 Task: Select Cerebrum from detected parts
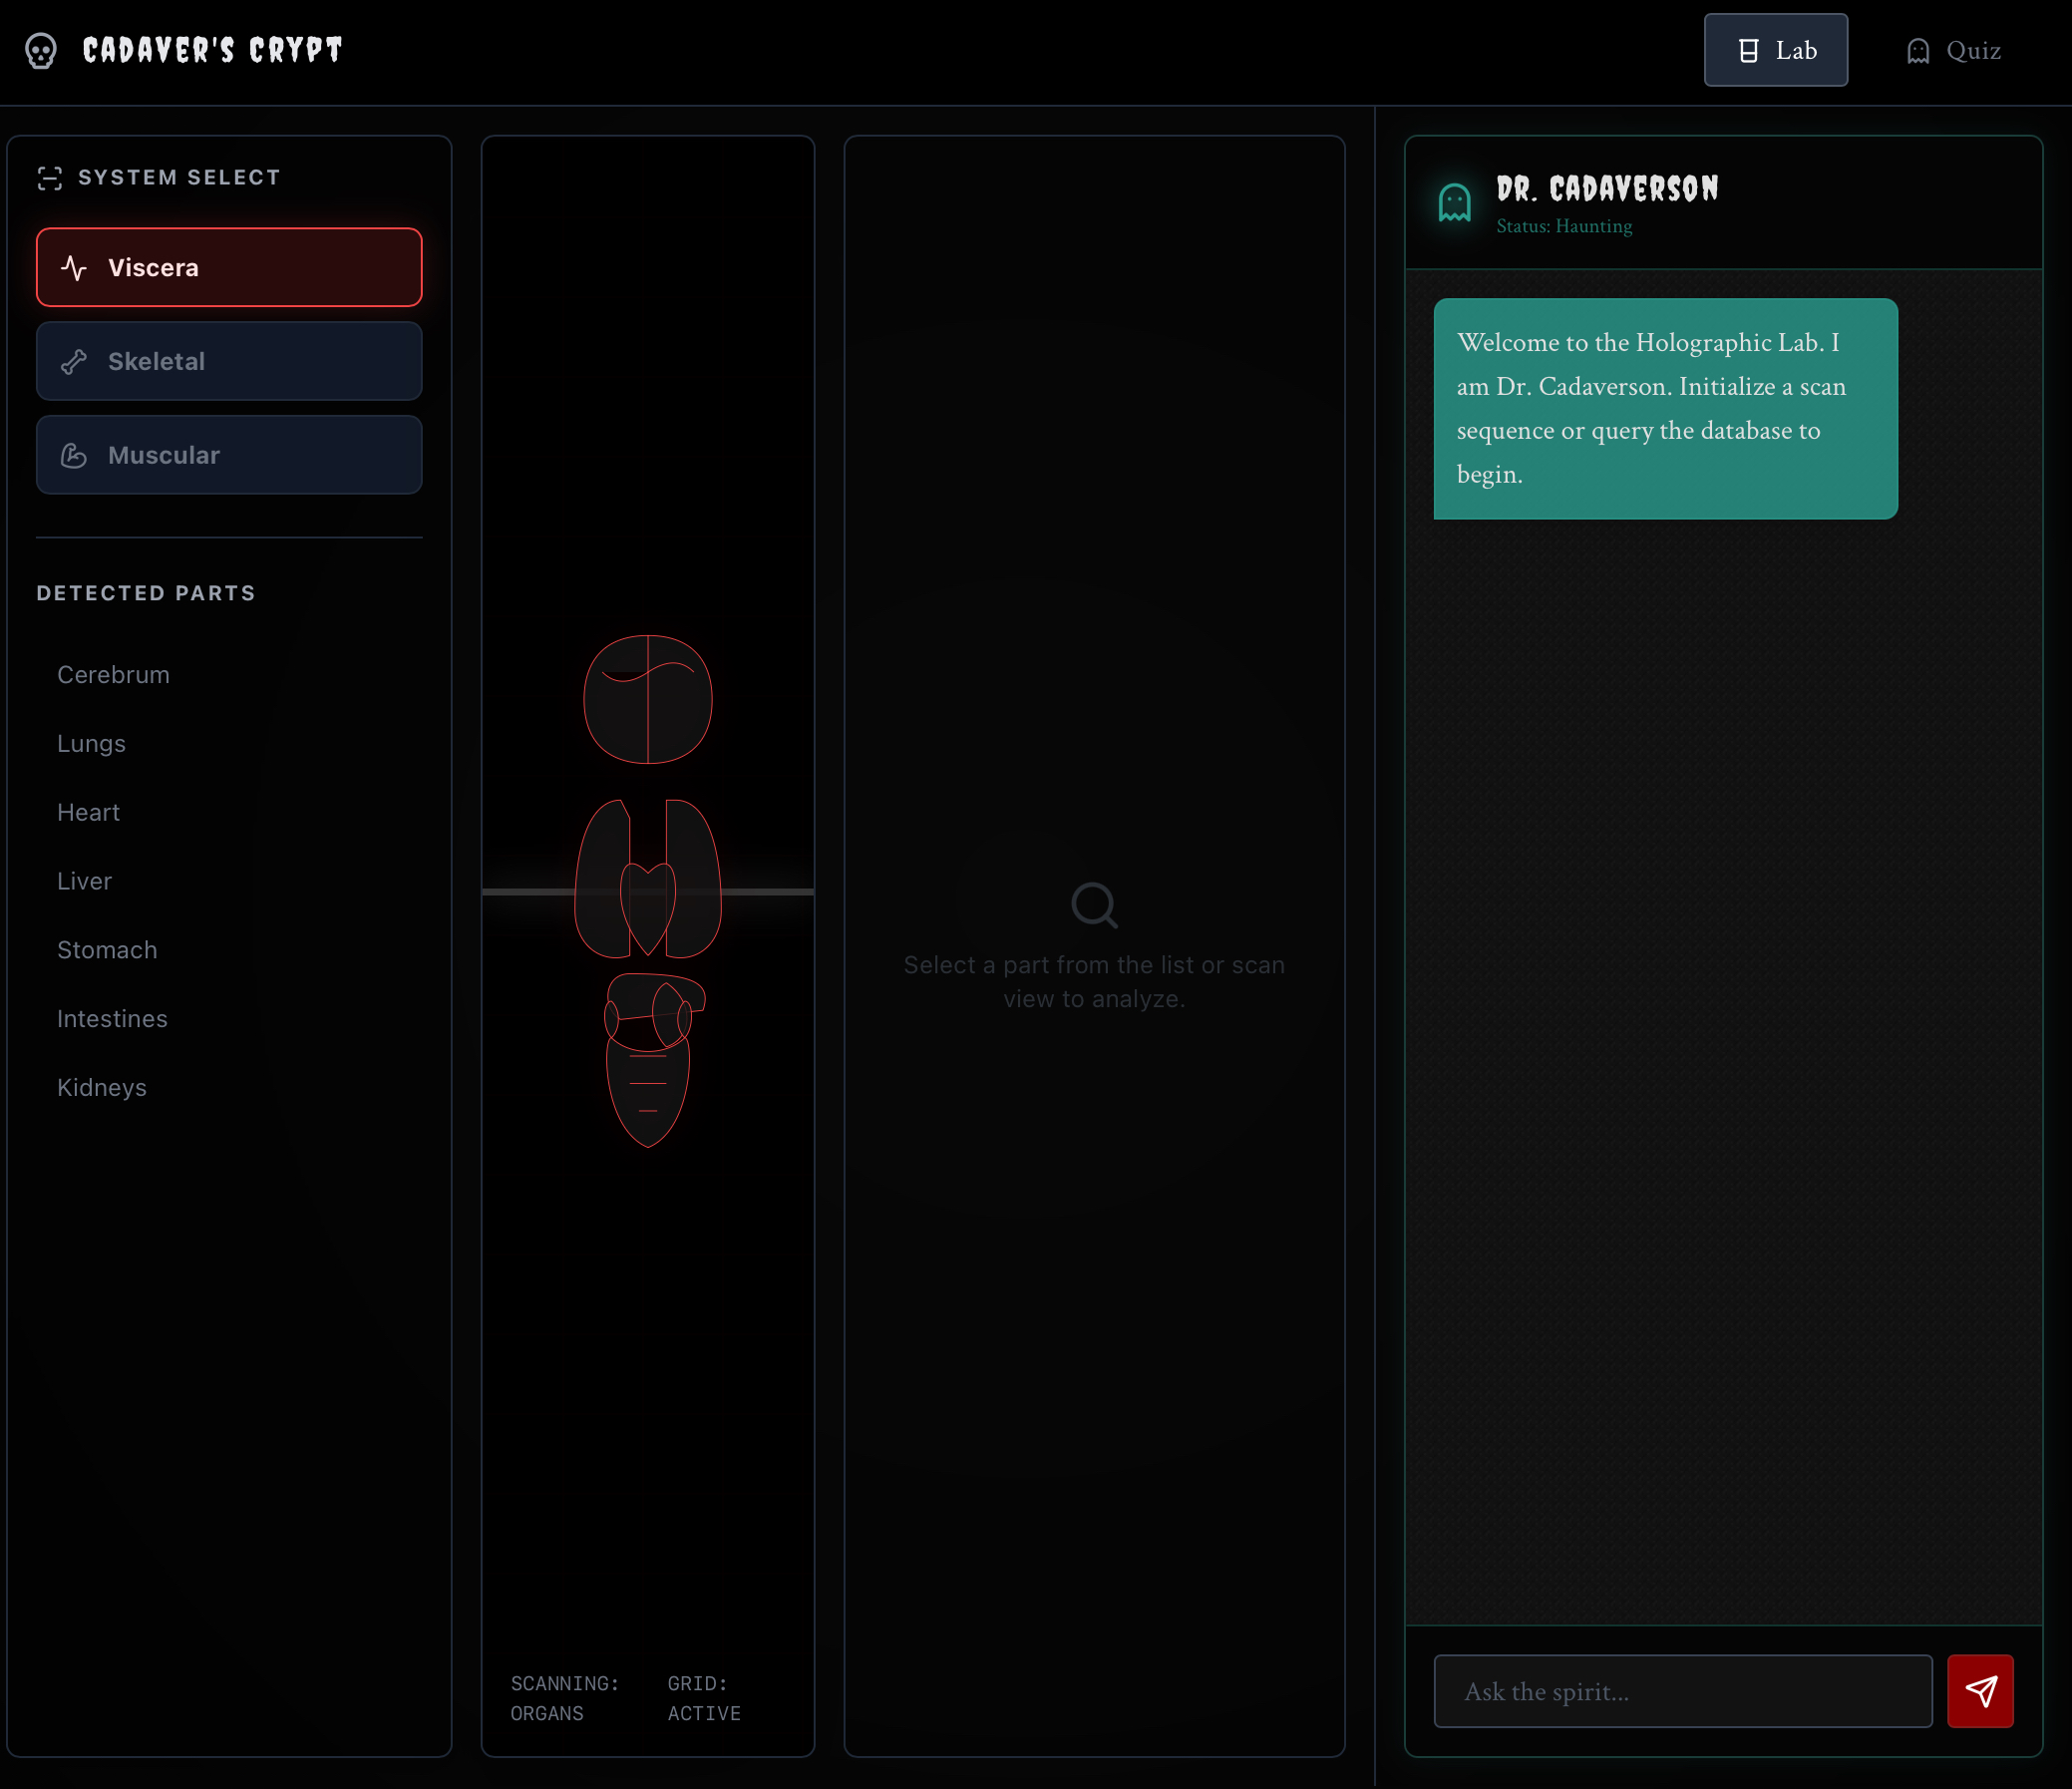tap(113, 675)
